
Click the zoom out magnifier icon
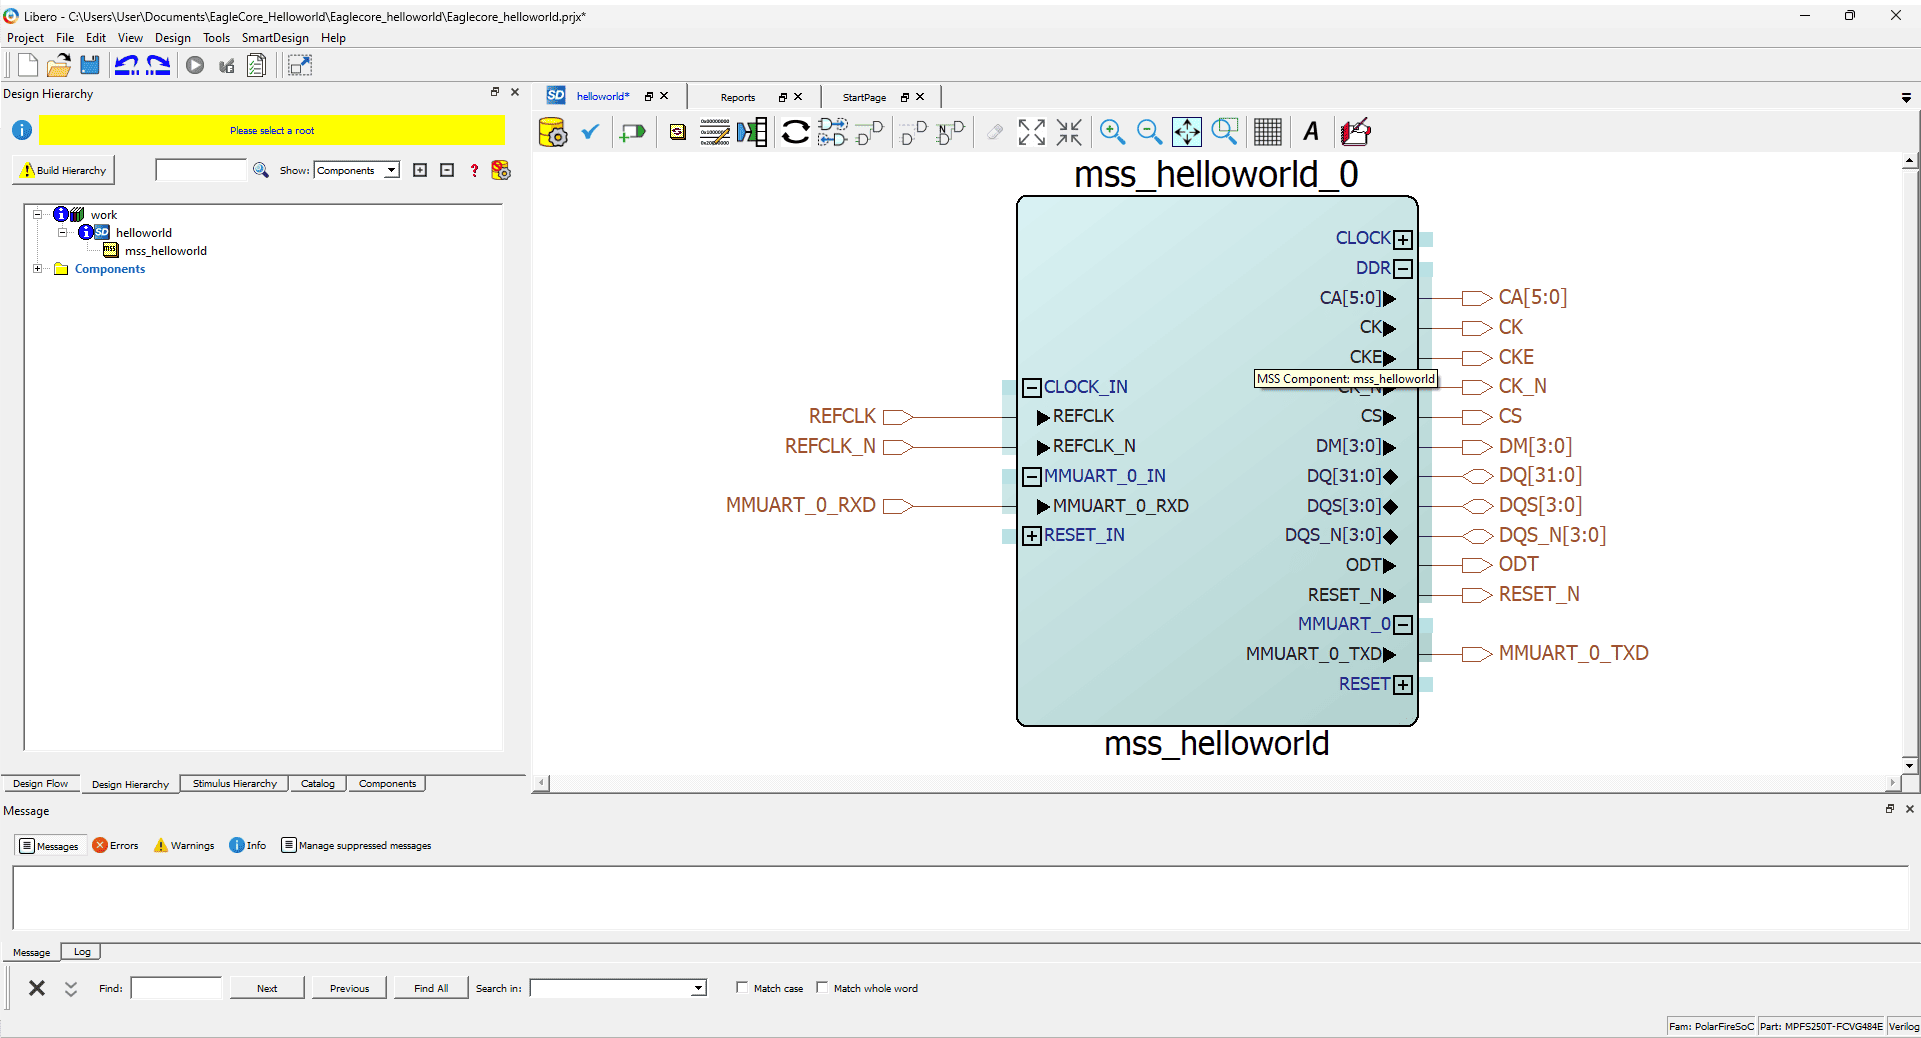pyautogui.click(x=1149, y=132)
